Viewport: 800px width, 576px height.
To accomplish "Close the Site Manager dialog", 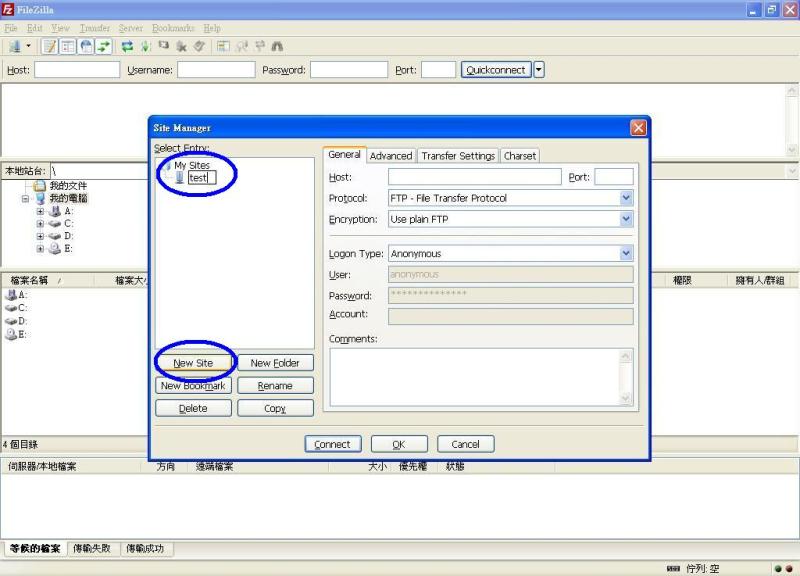I will click(638, 128).
